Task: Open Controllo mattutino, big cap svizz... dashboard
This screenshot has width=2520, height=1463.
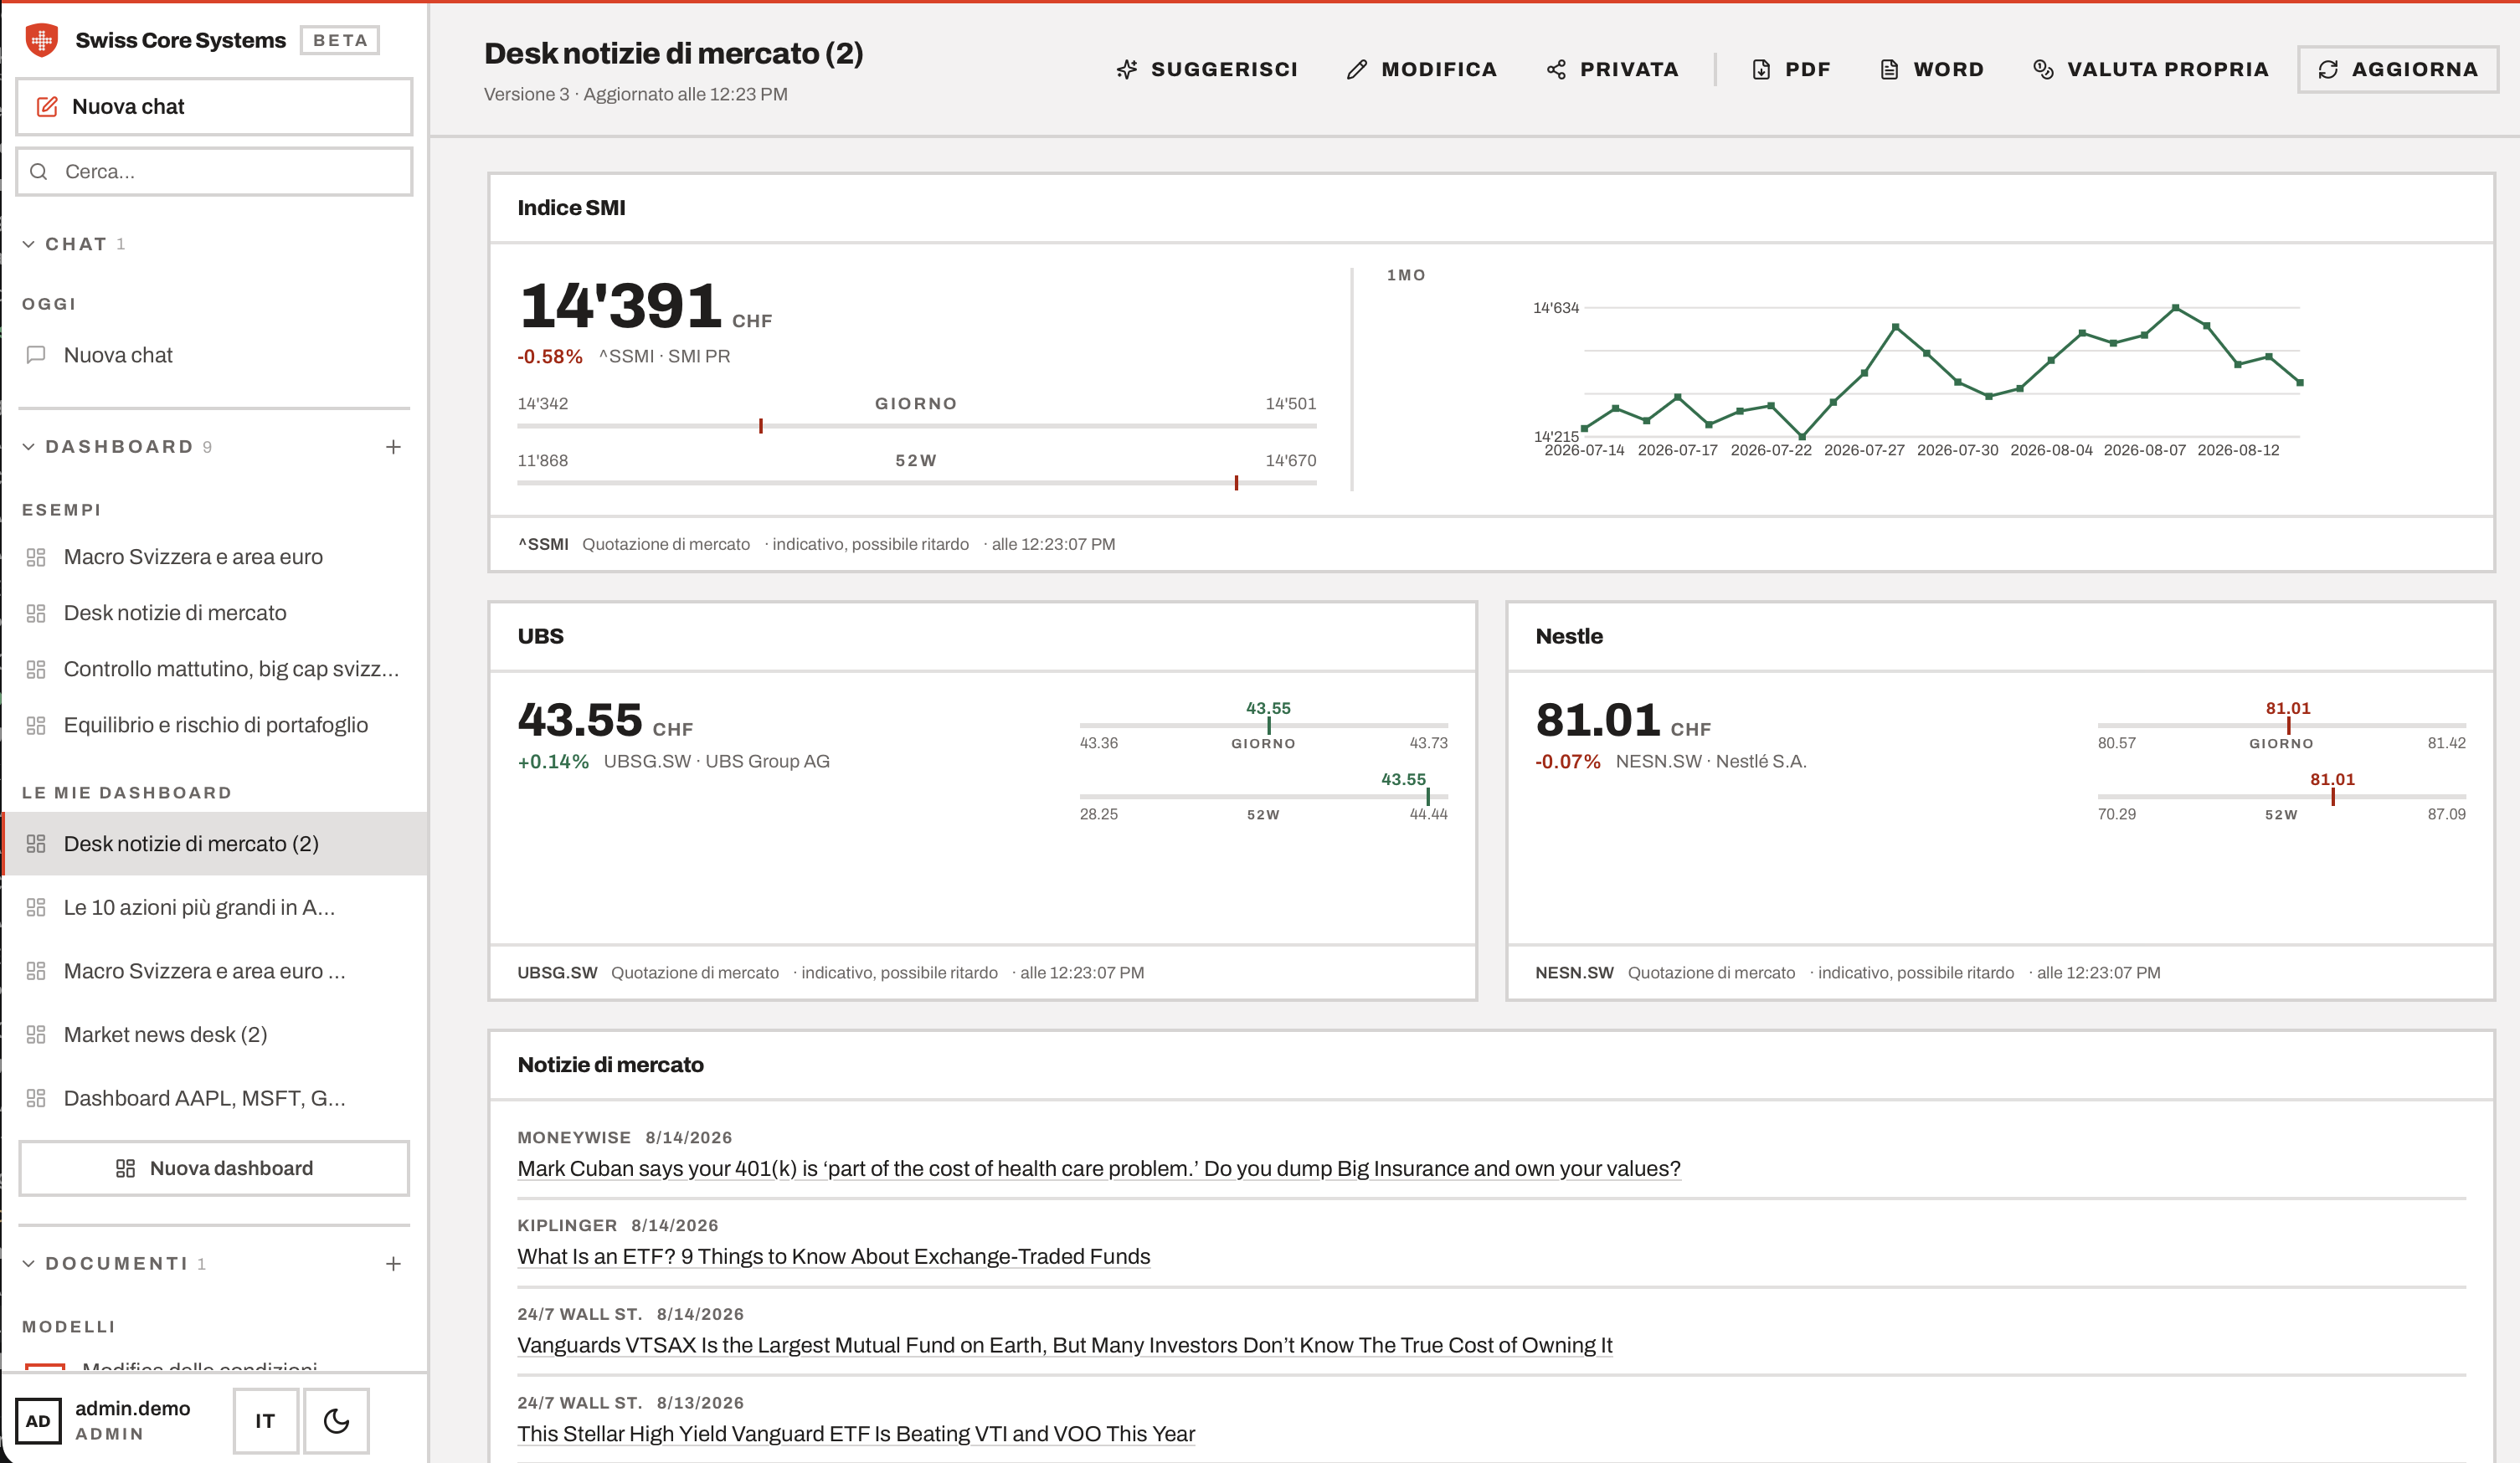Action: 214,669
